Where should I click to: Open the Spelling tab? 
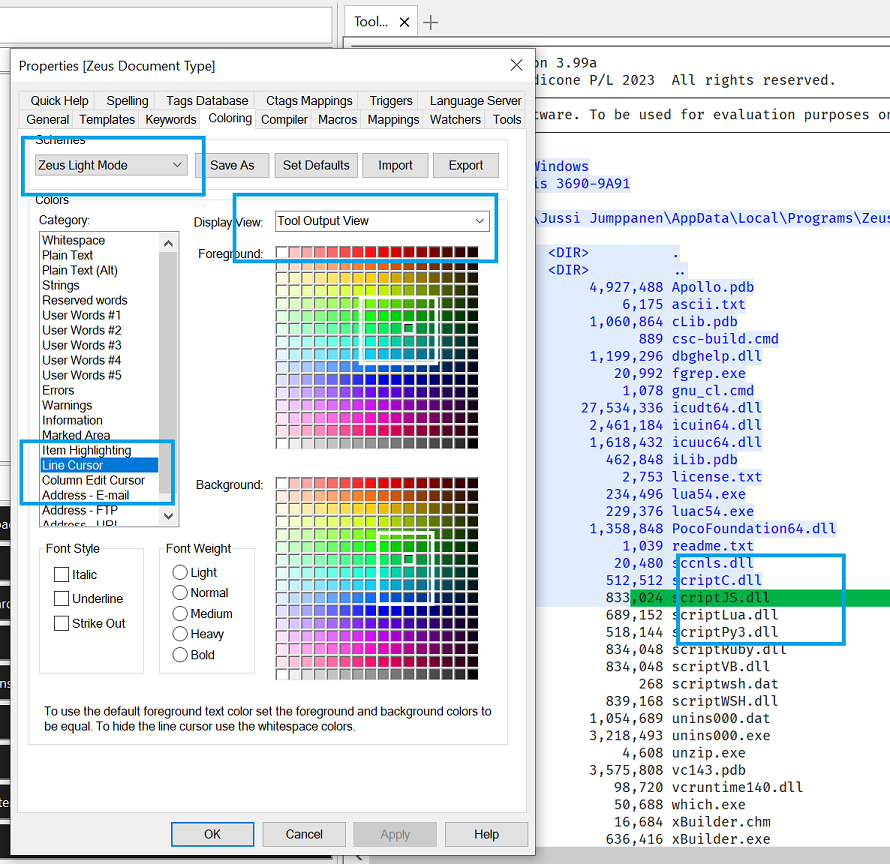[x=127, y=100]
